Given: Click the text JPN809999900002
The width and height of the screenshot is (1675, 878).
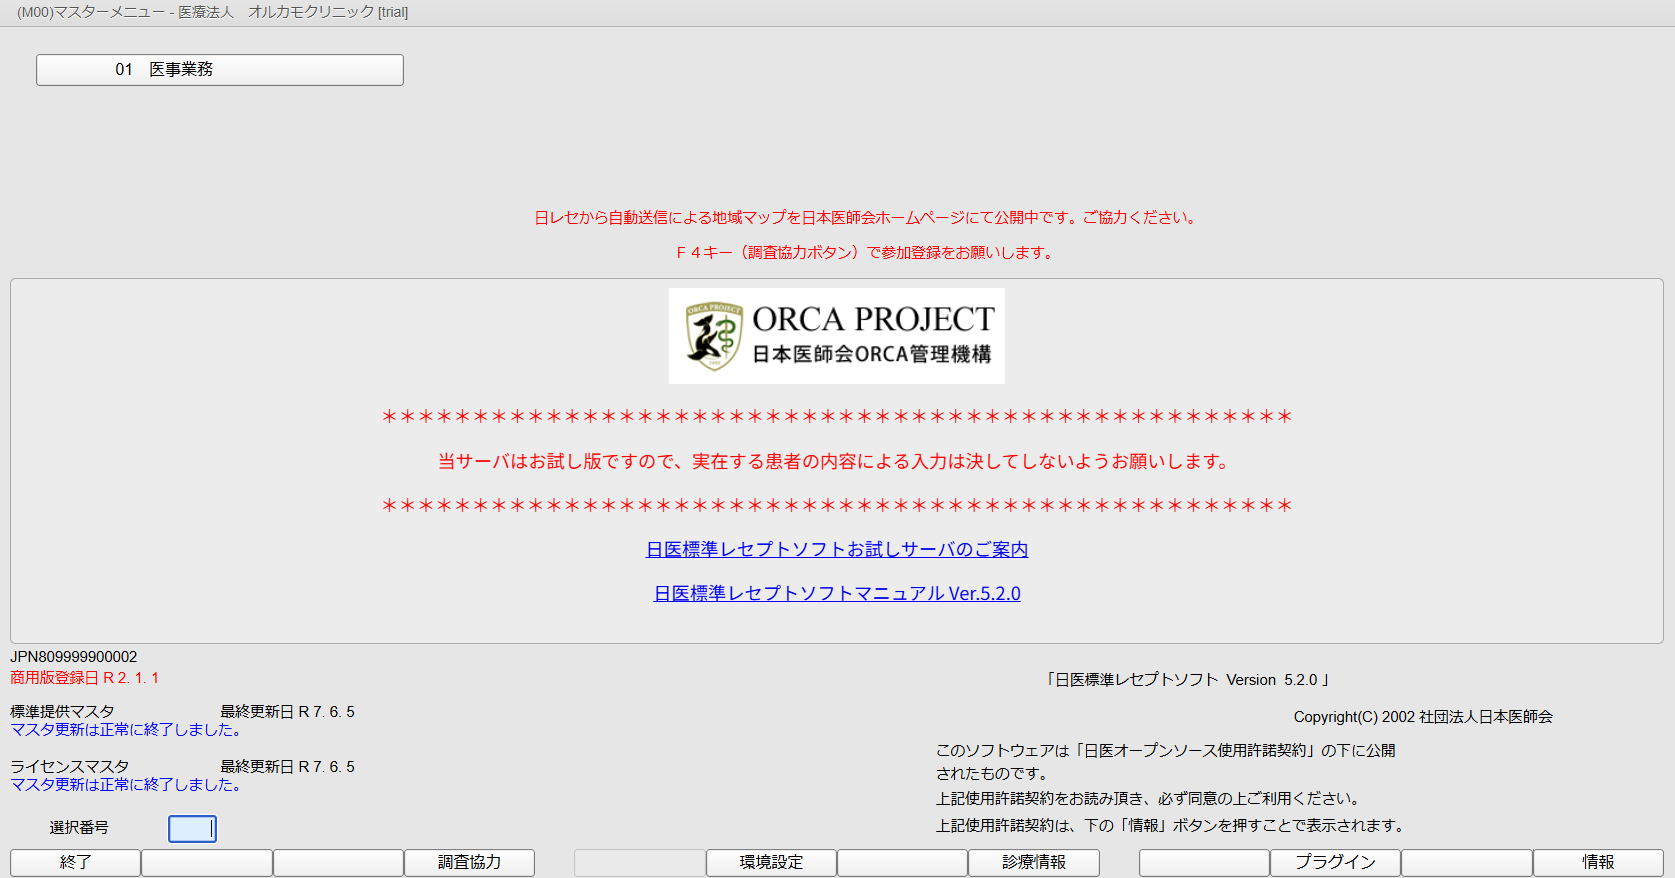Looking at the screenshot, I should point(74,657).
